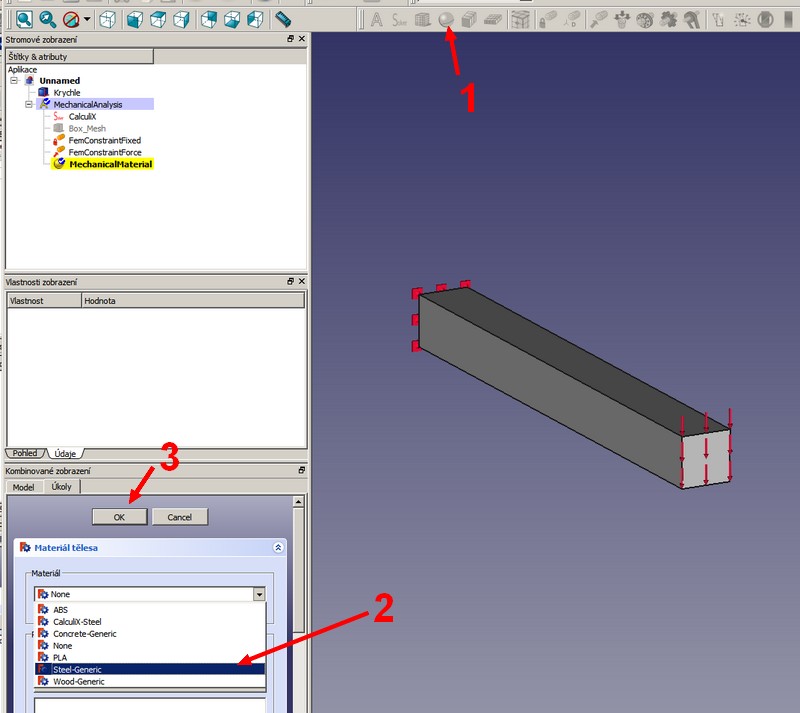The width and height of the screenshot is (800, 713).
Task: Switch to the Model tab
Action: [23, 487]
